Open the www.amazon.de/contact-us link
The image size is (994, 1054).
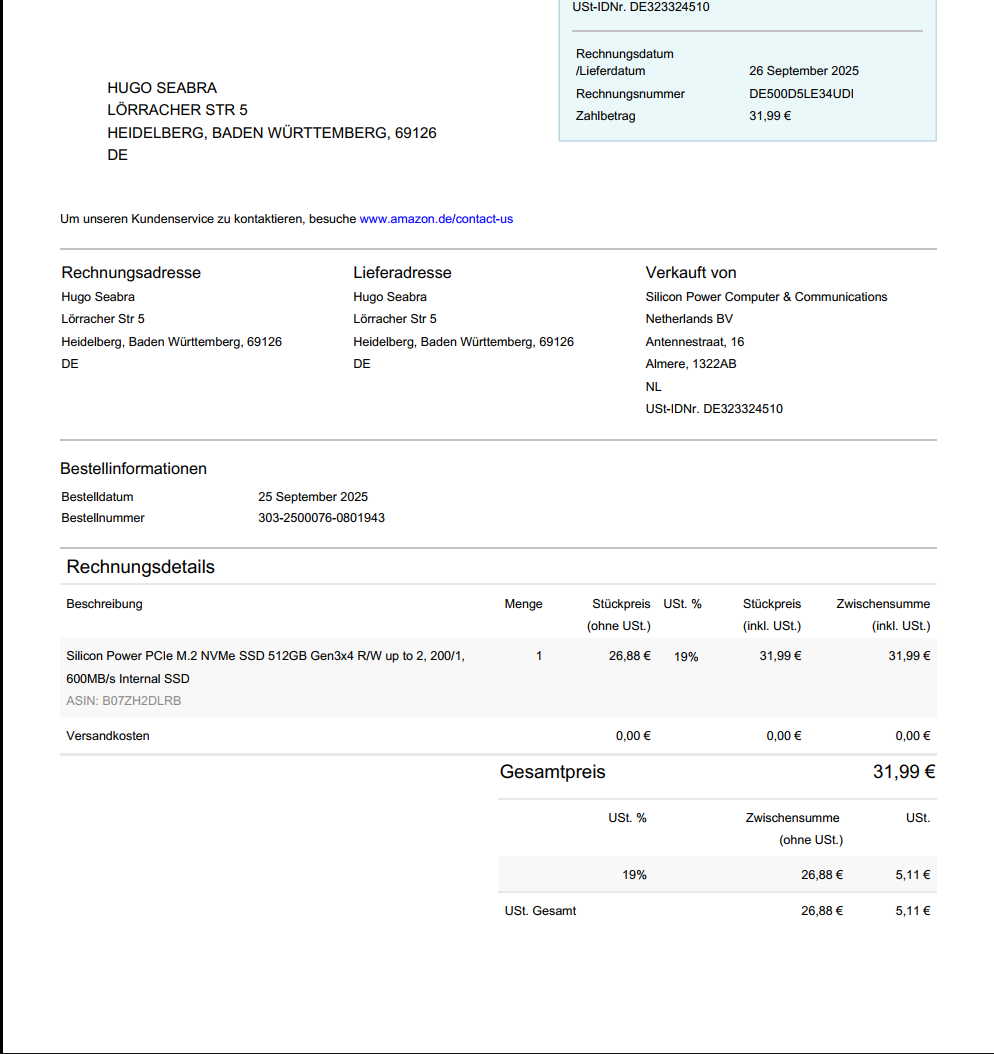[436, 219]
